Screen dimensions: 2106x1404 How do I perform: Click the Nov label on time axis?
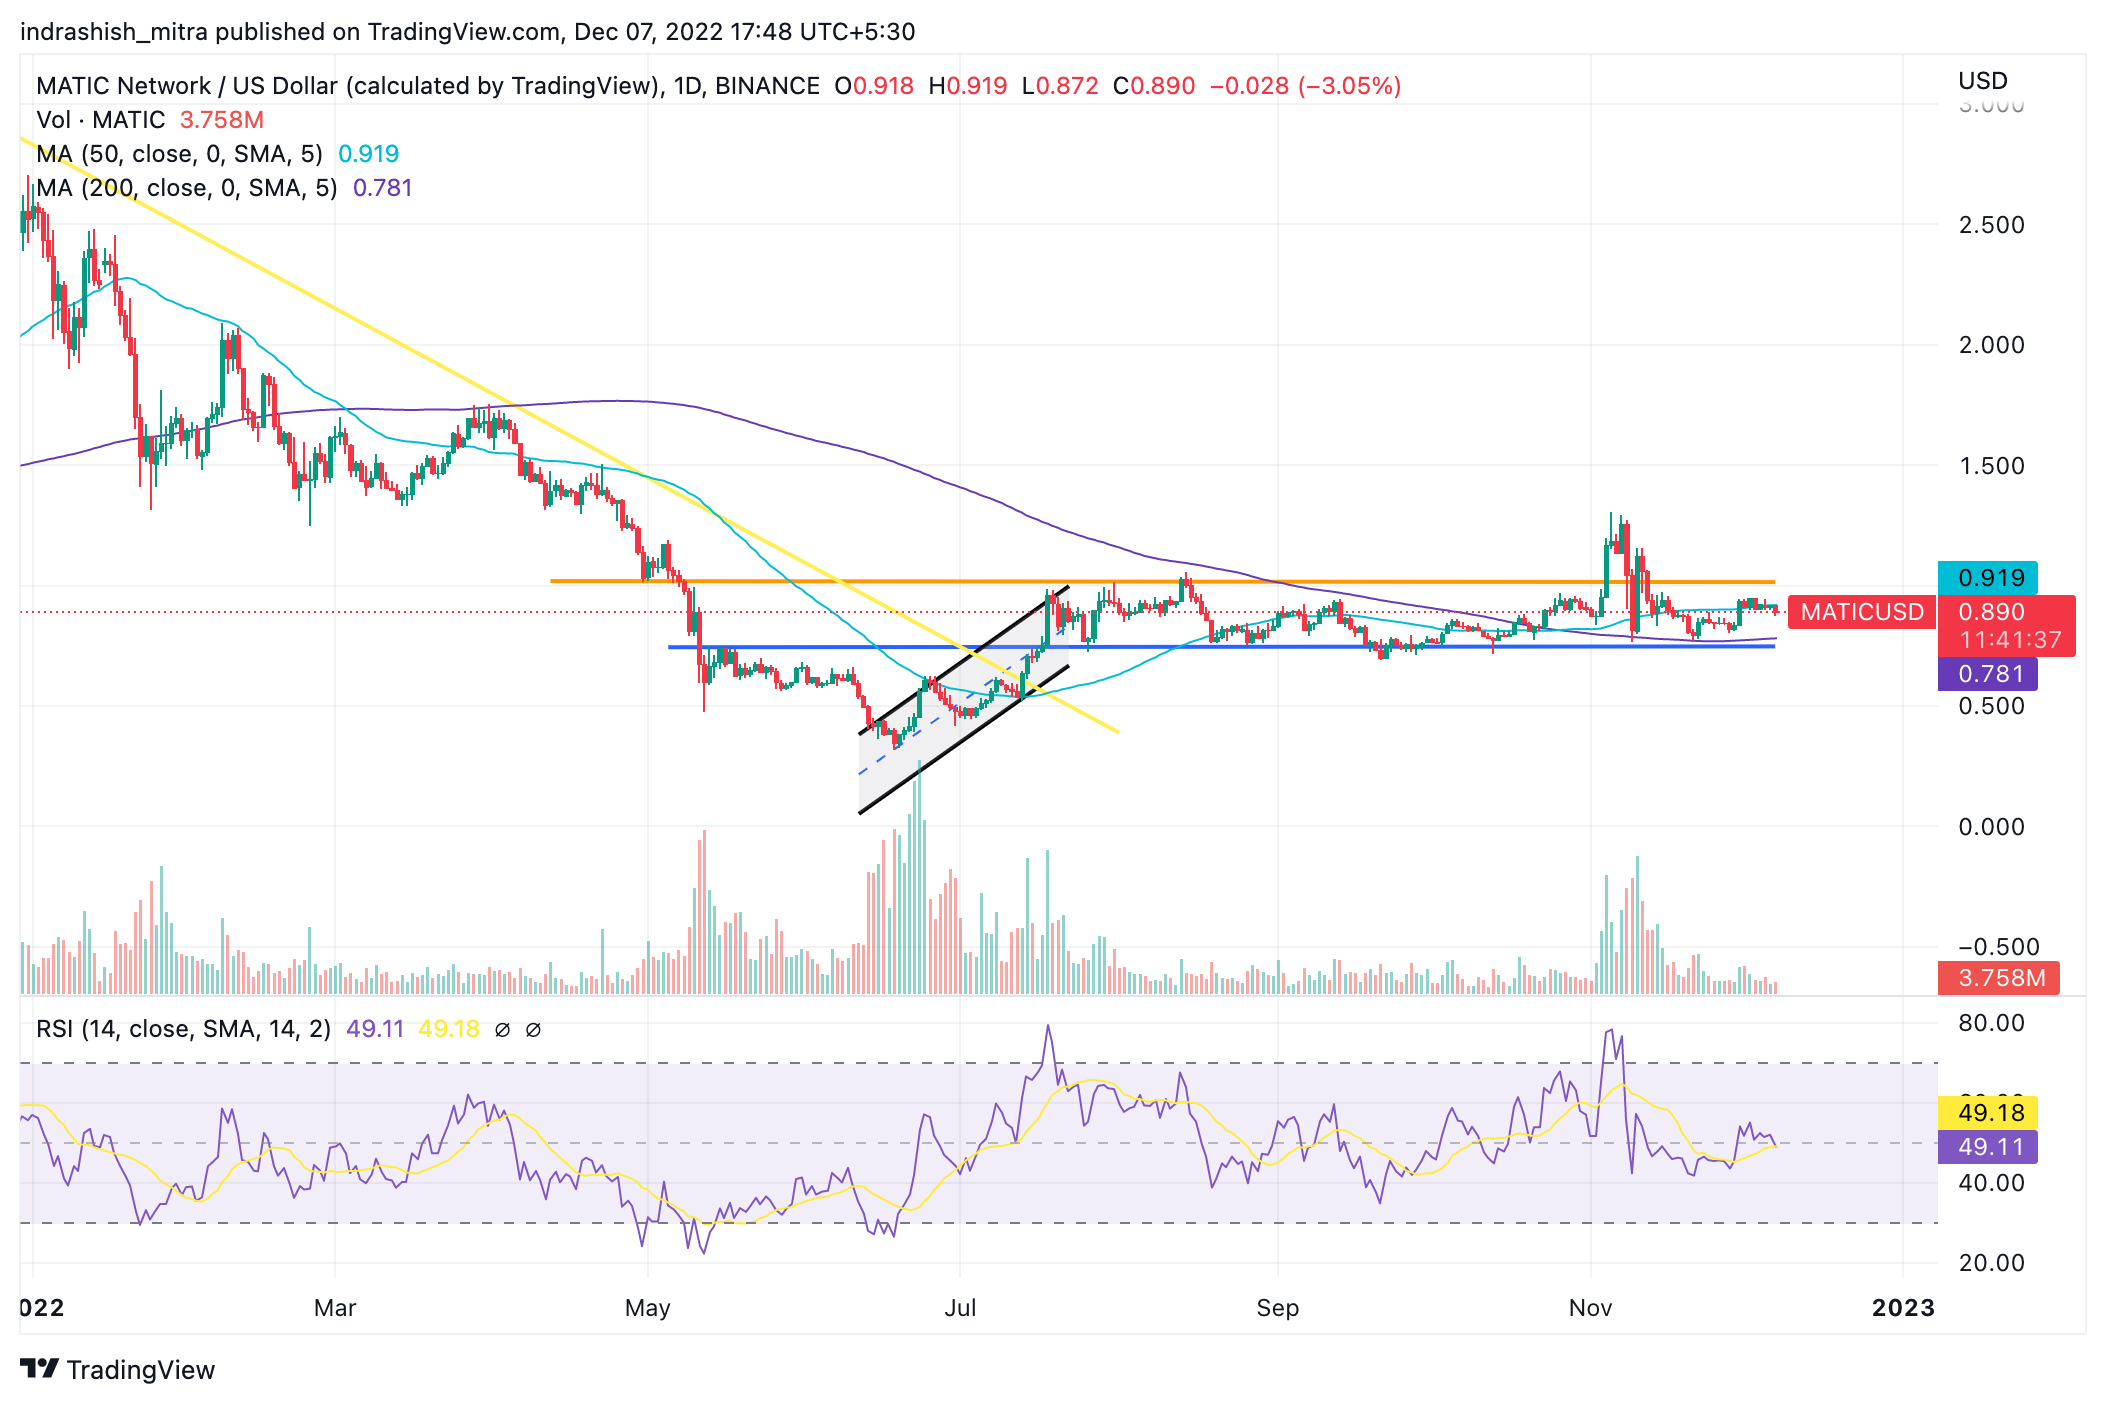1590,1308
